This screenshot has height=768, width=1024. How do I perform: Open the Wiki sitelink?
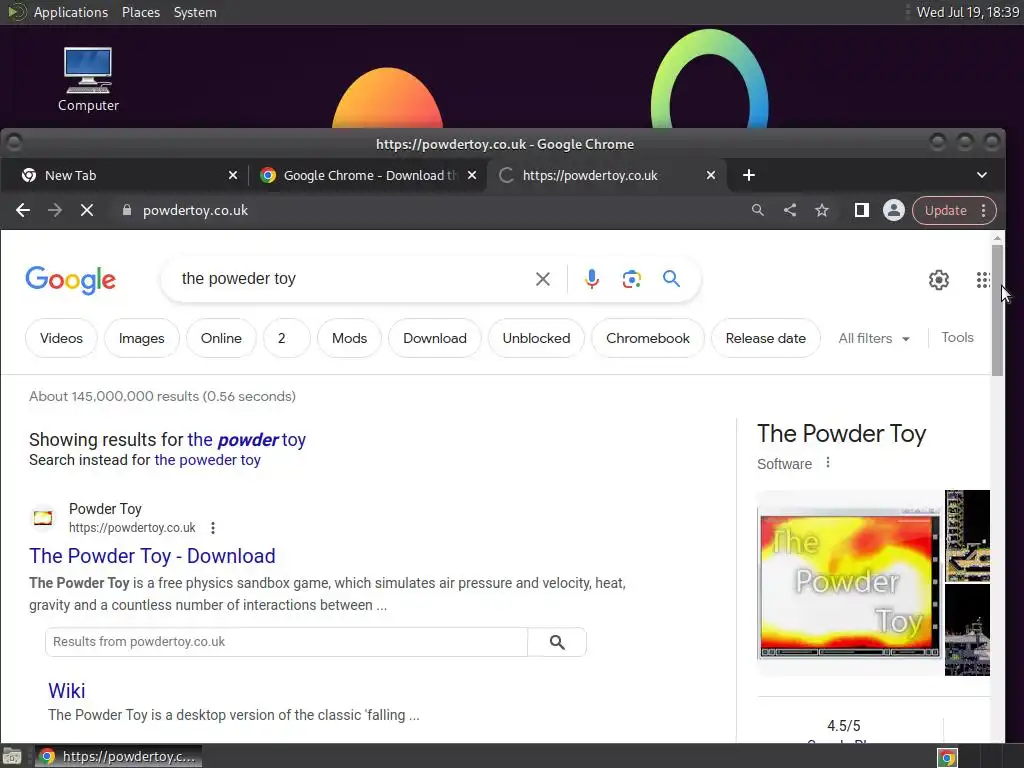(x=67, y=691)
